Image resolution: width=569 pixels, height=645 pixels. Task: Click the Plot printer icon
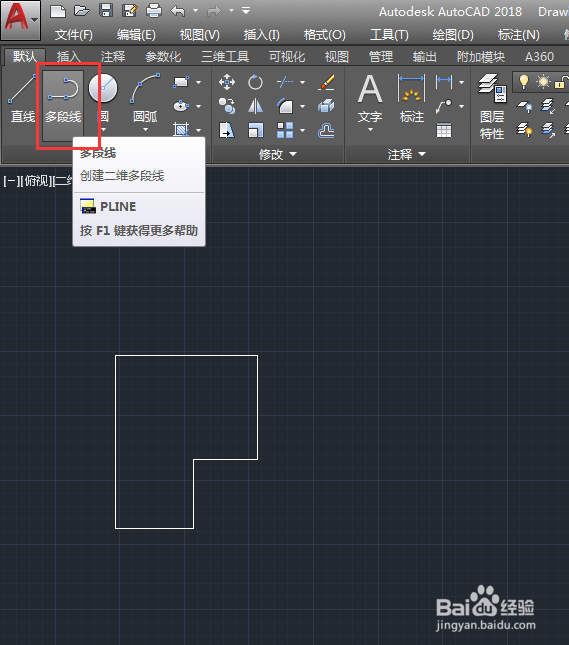[x=154, y=11]
